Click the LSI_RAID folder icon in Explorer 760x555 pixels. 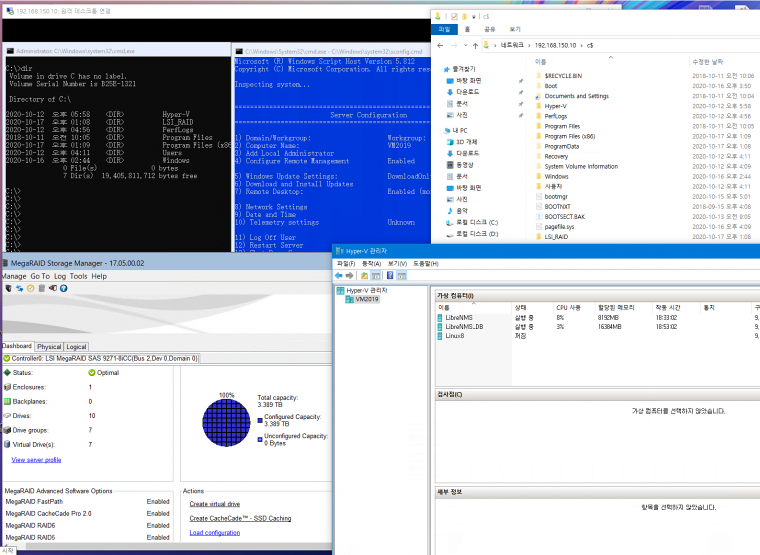[x=538, y=237]
